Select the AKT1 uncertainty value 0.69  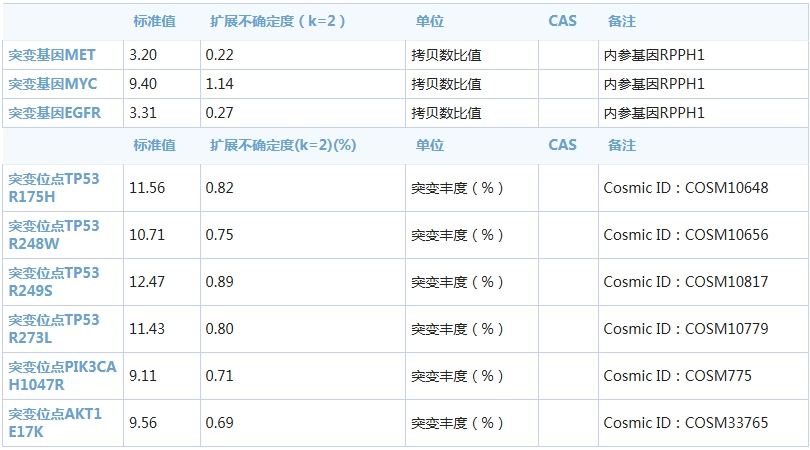click(220, 423)
